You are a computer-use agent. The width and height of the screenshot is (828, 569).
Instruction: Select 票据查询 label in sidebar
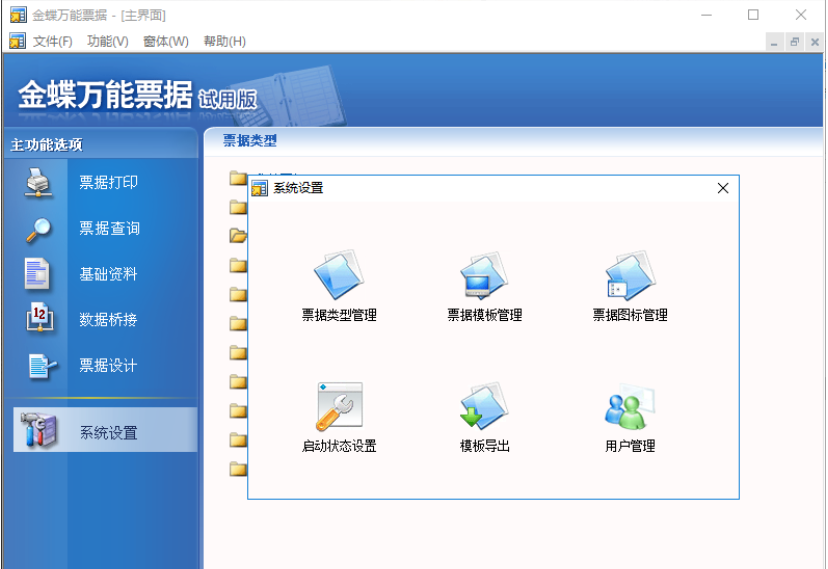click(109, 229)
